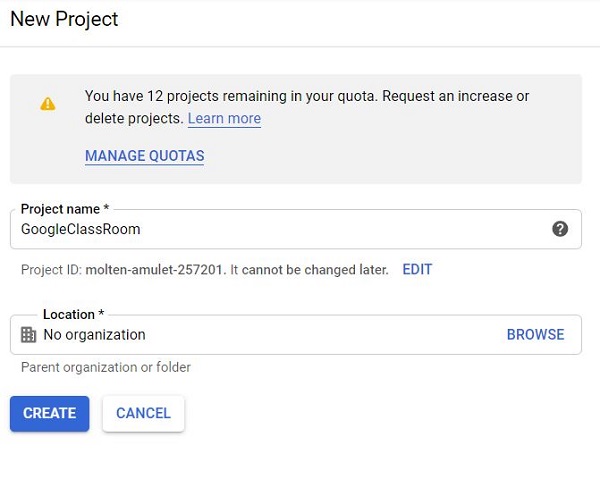Image resolution: width=600 pixels, height=479 pixels.
Task: Click the help question mark icon
Action: [x=560, y=229]
